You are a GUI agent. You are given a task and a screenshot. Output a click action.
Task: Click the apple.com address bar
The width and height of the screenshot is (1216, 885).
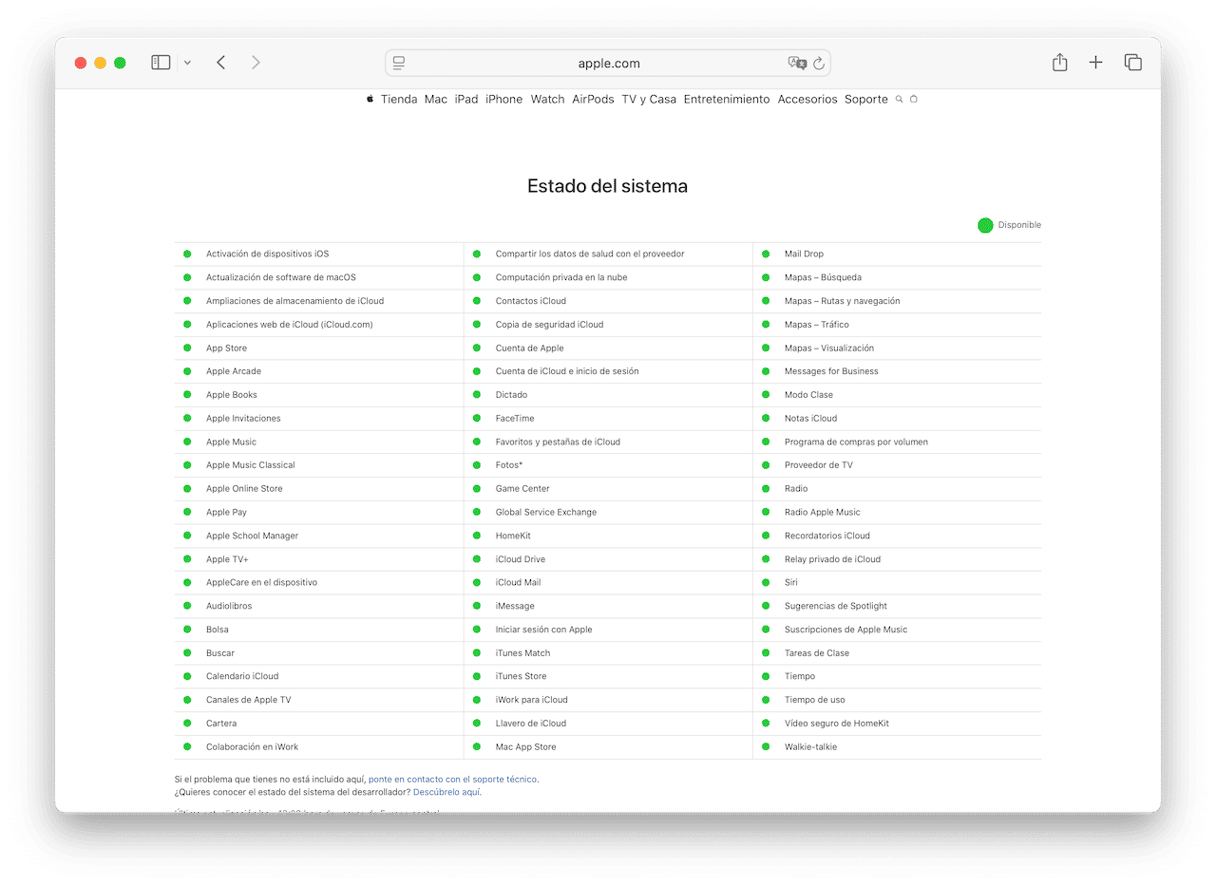(608, 63)
